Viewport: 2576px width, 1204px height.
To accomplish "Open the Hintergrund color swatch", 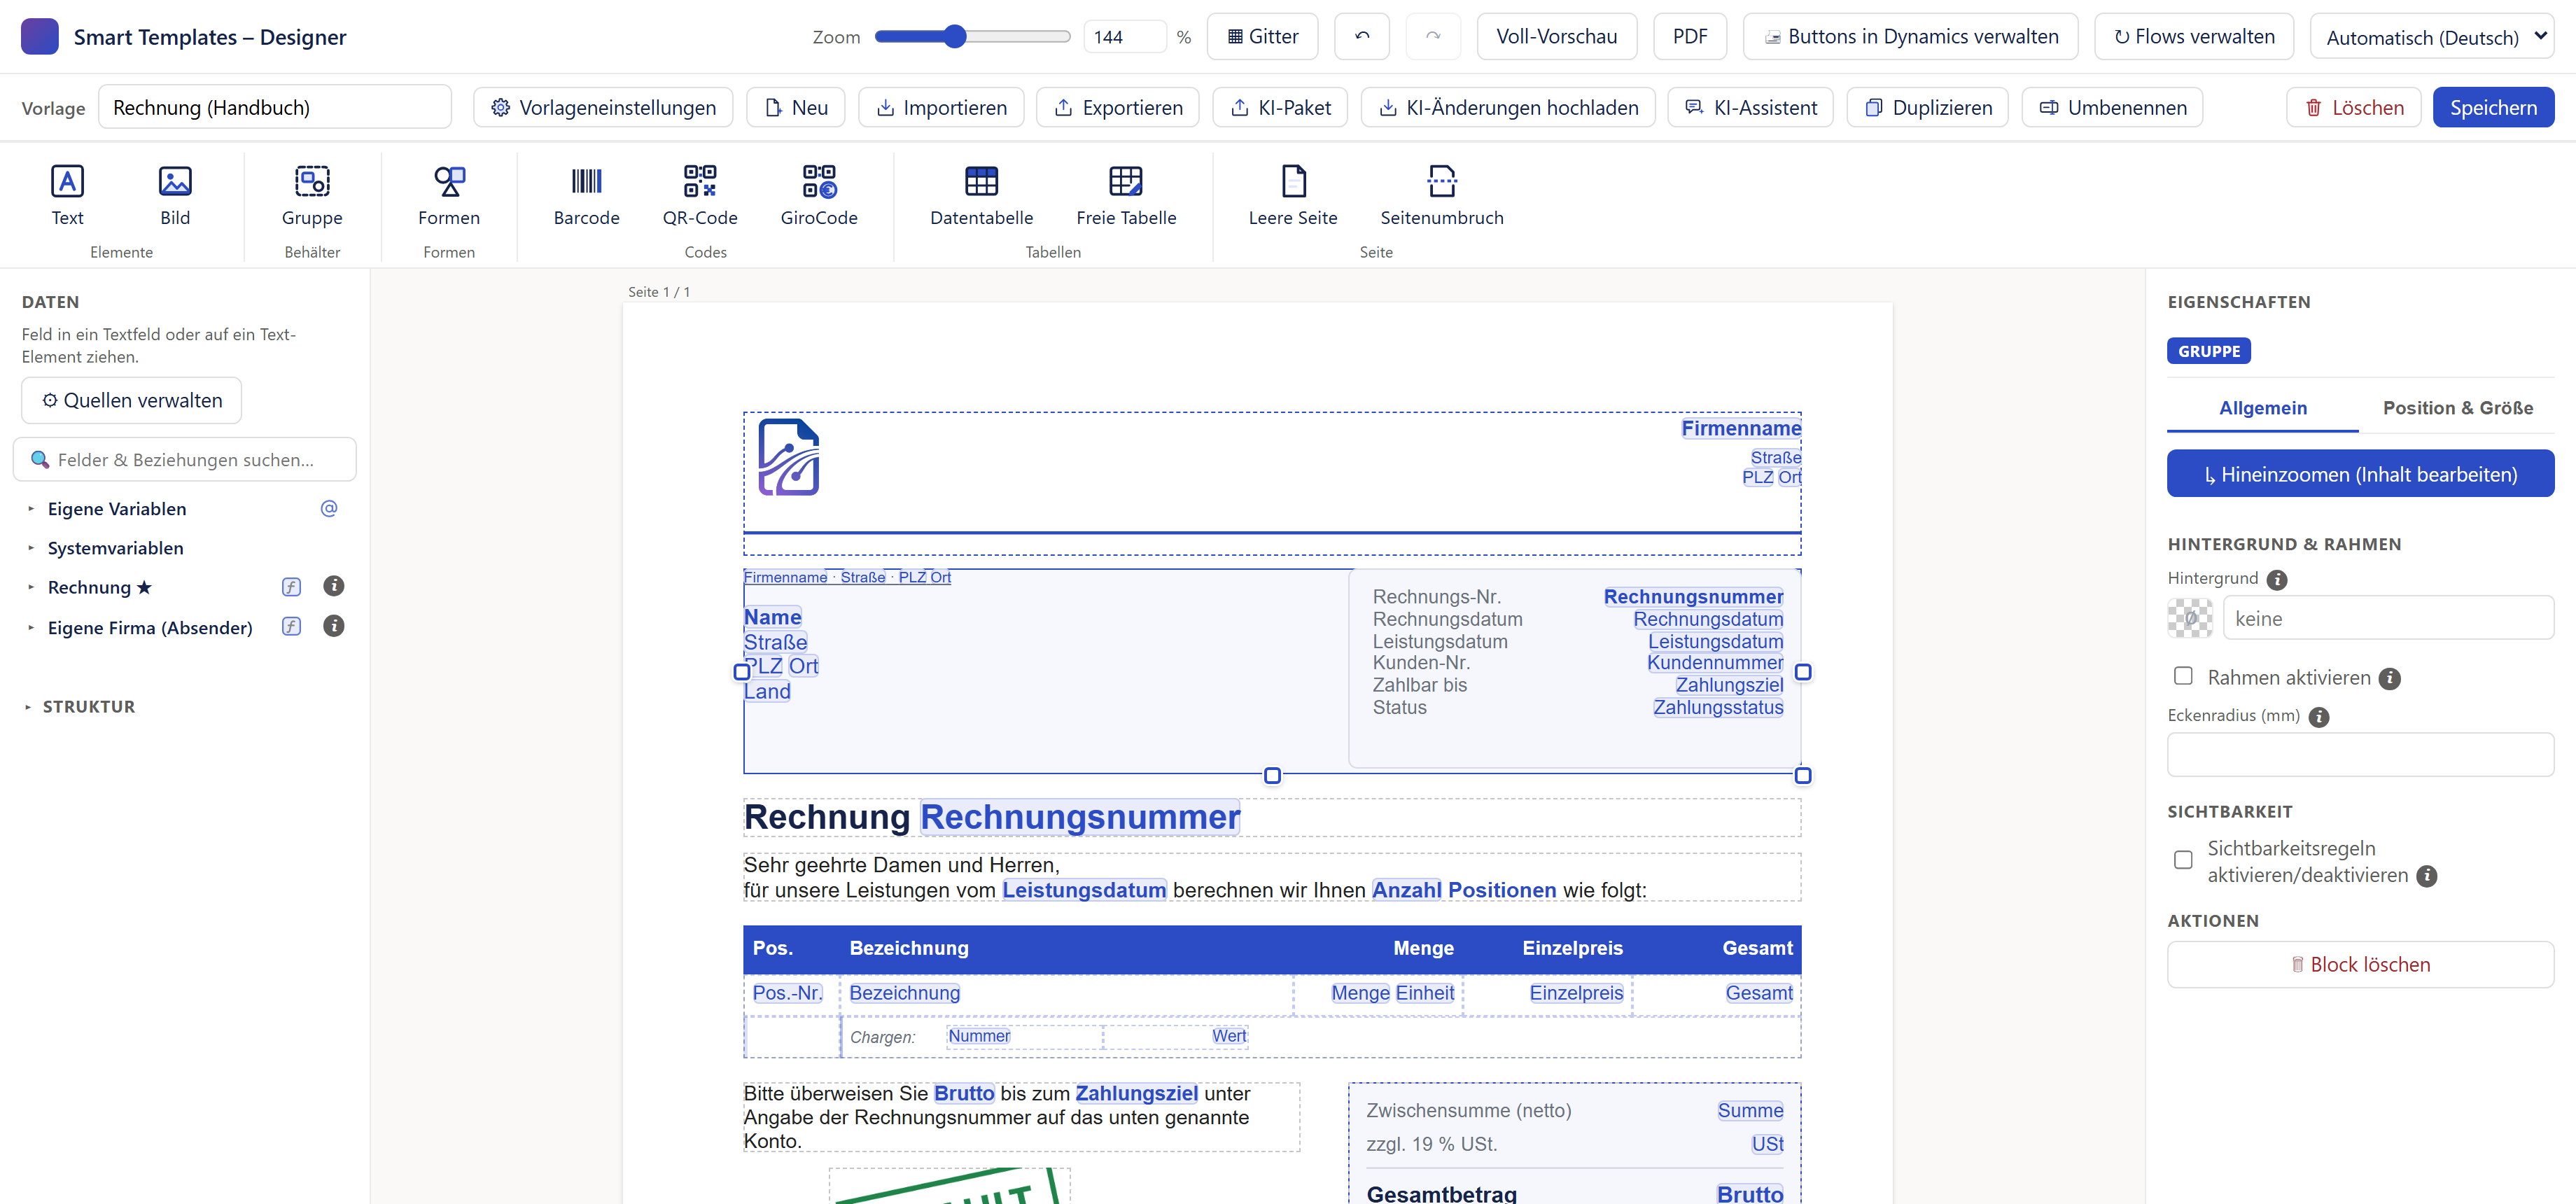I will coord(2190,618).
